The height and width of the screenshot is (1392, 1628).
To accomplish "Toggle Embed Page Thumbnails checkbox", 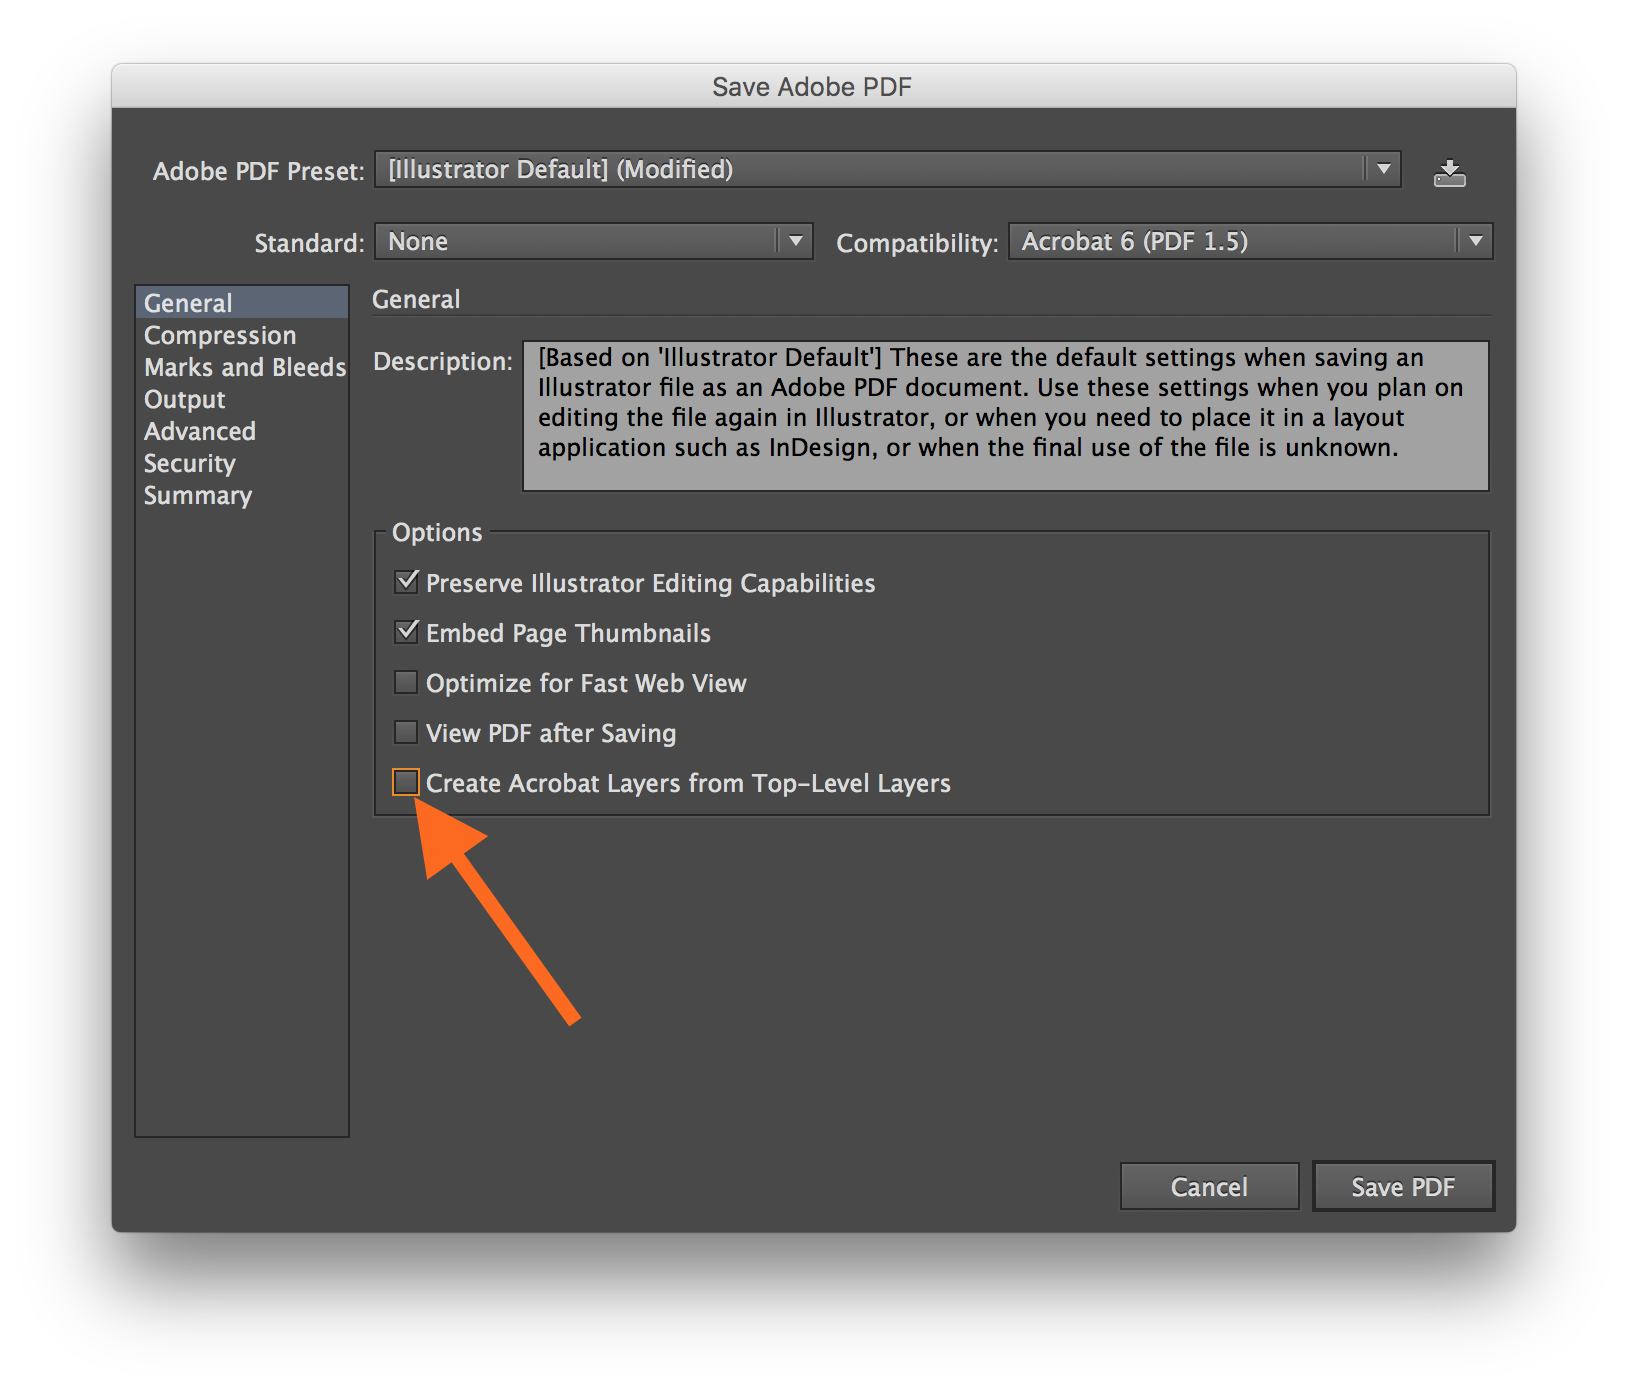I will 406,632.
